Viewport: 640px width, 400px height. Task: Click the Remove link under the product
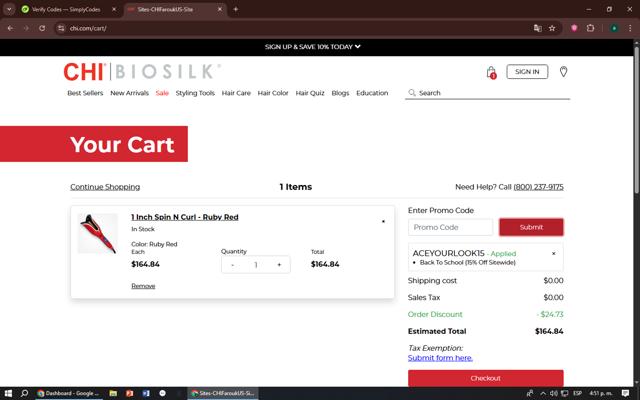click(143, 286)
